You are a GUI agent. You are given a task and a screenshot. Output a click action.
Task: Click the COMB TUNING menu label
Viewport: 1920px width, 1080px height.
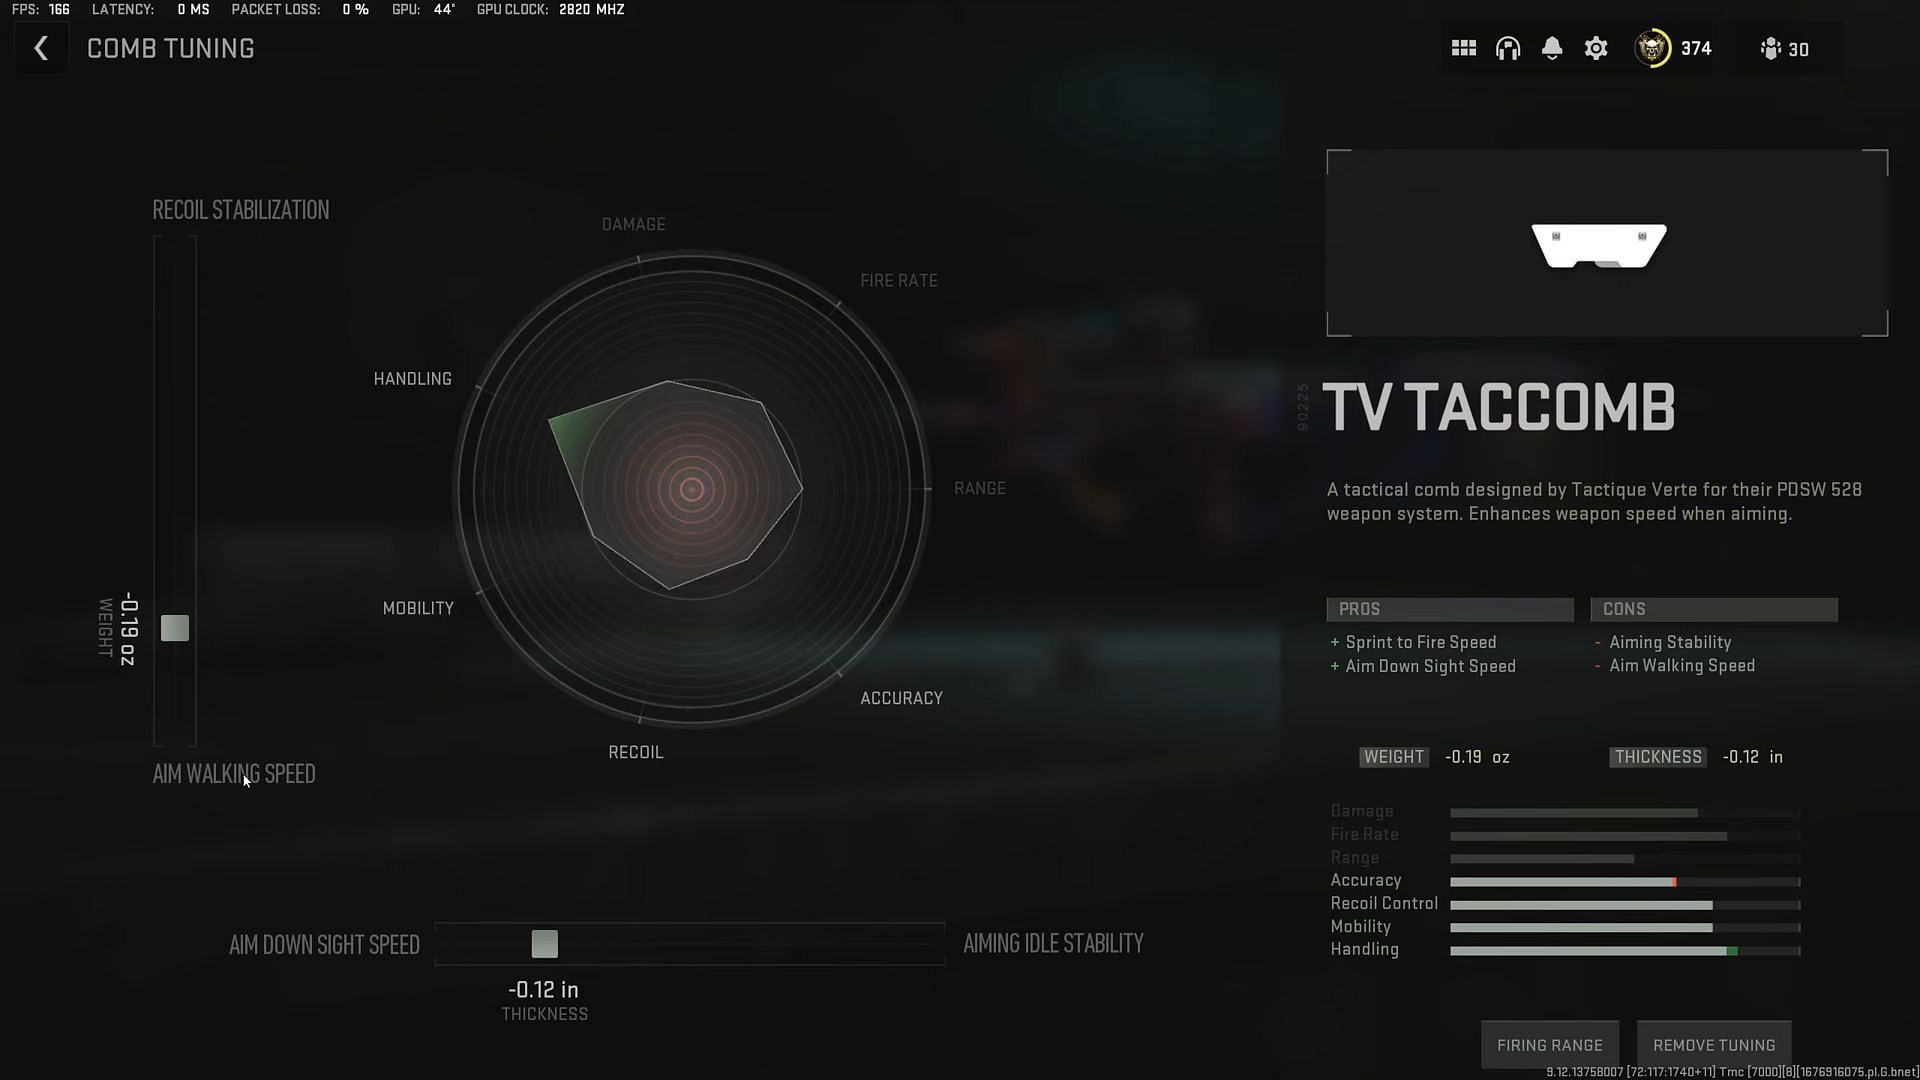point(170,49)
